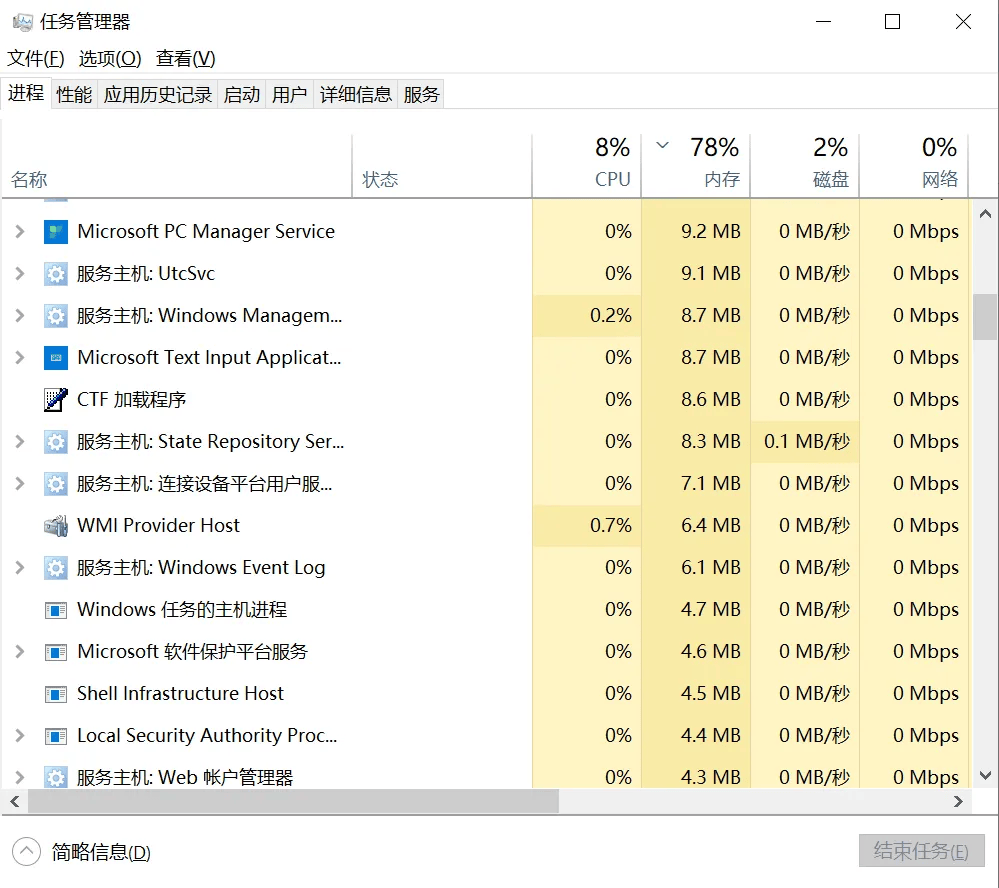Click the 结束任务 button
Image resolution: width=999 pixels, height=888 pixels.
920,851
